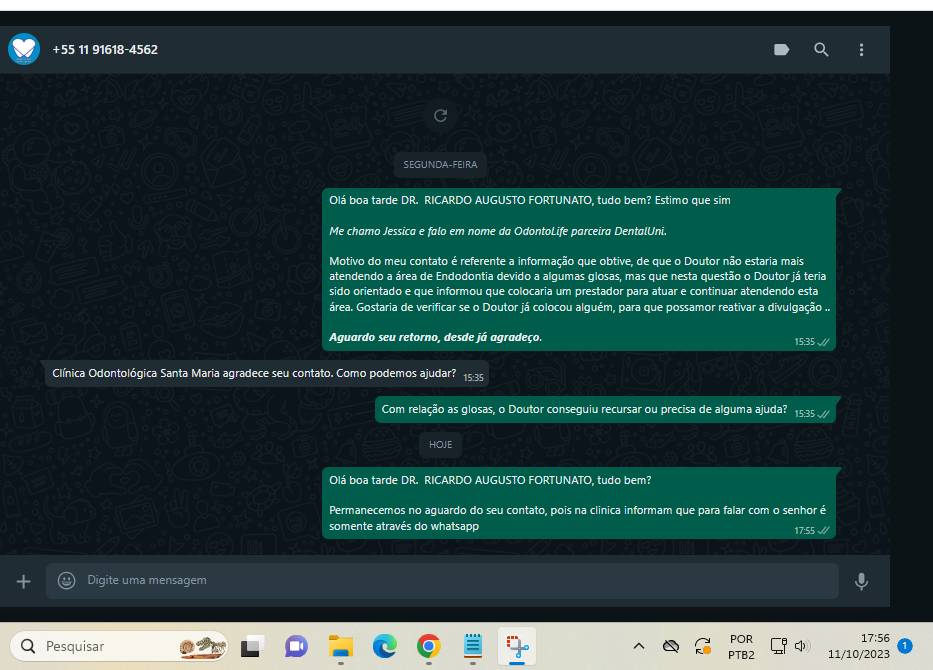Open the Notepad taskbar icon

coord(472,646)
